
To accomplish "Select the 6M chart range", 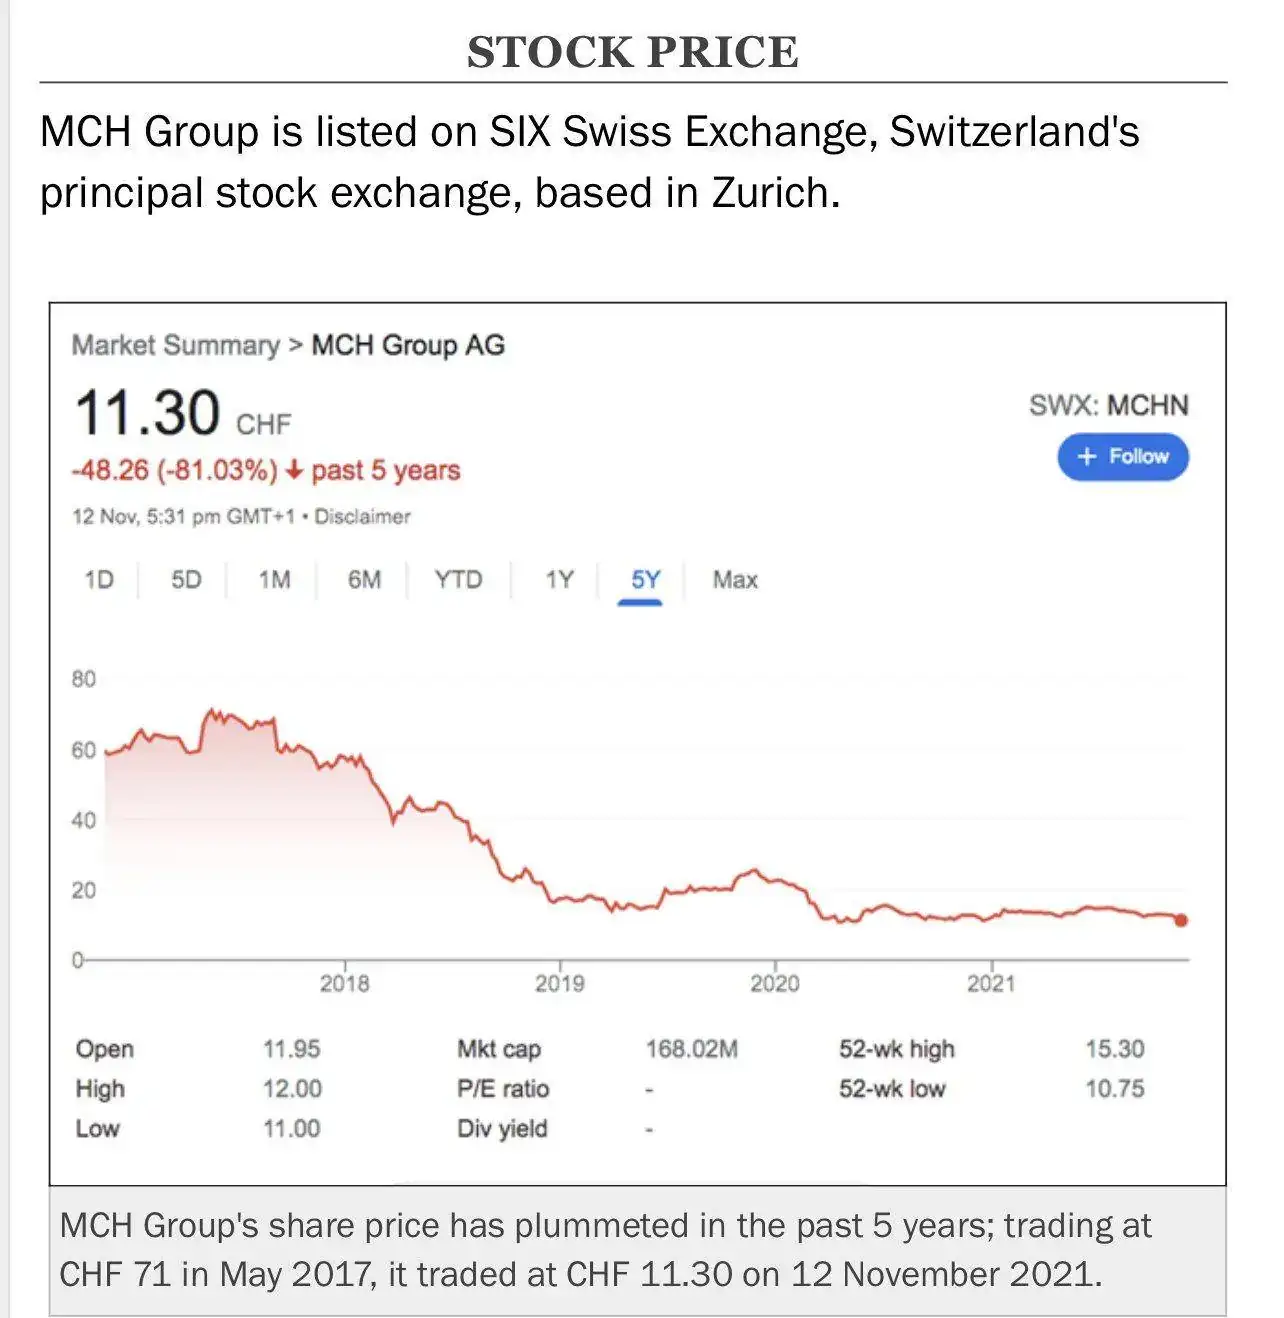I will [364, 580].
